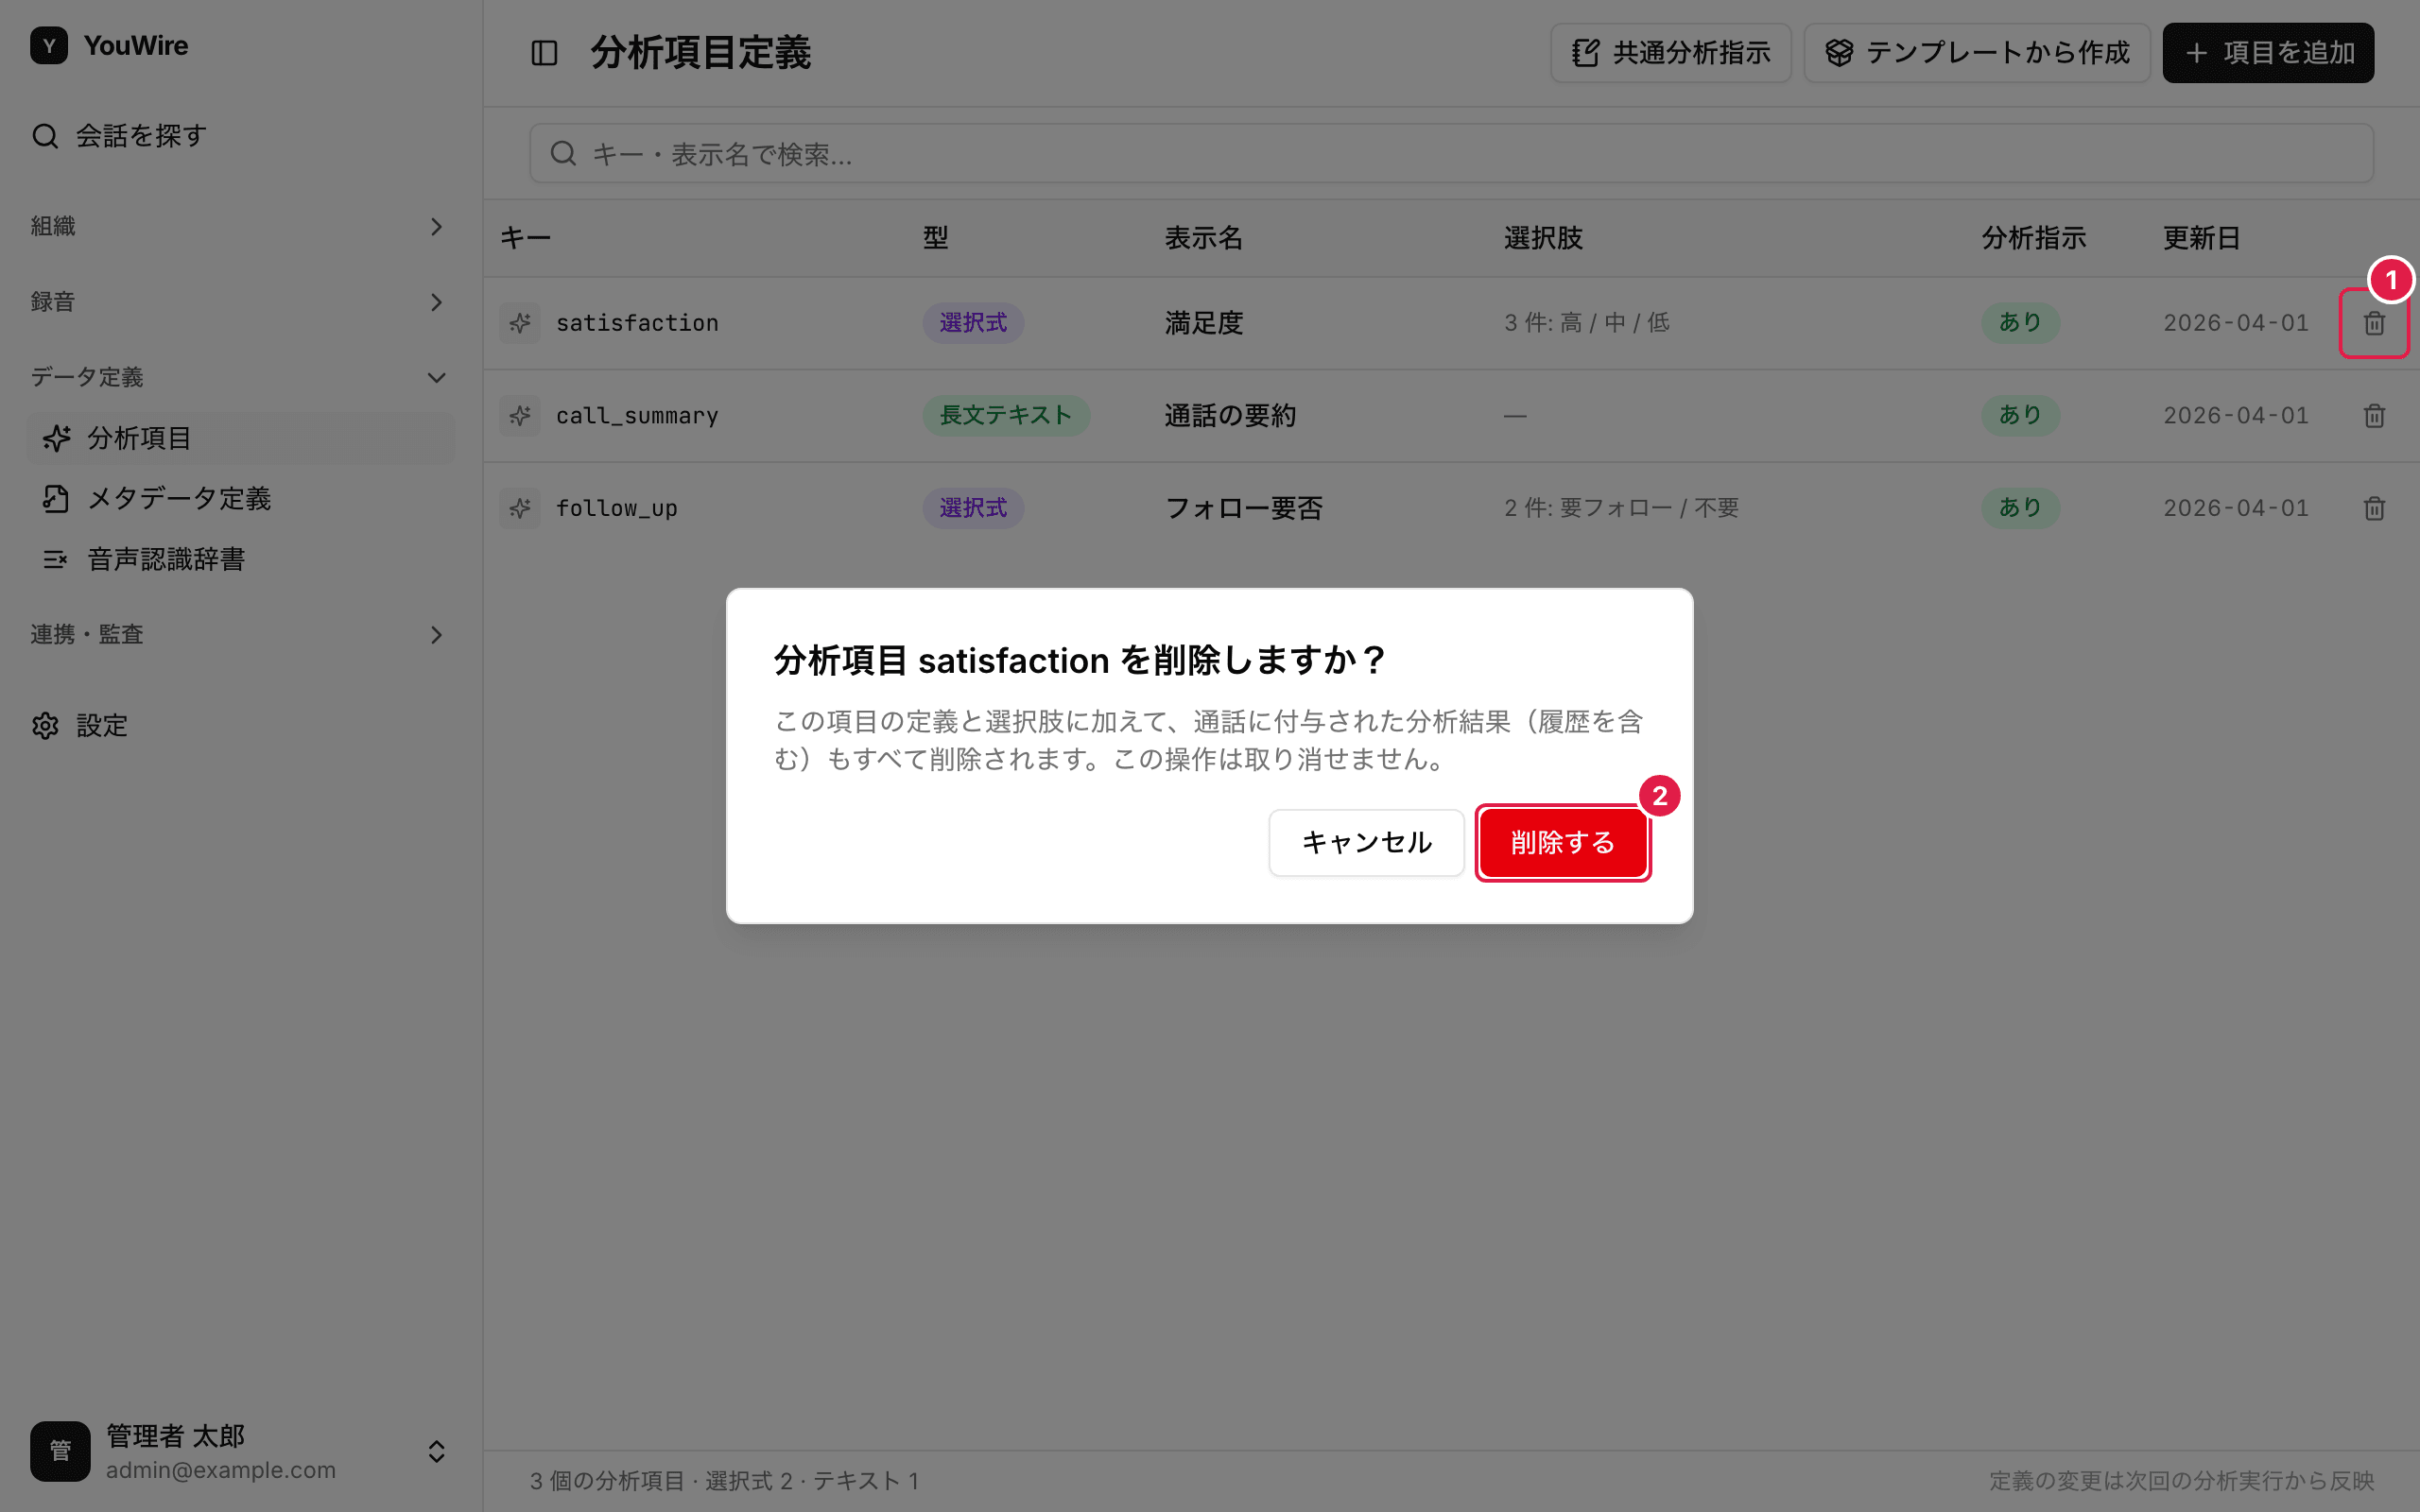Viewport: 2420px width, 1512px height.
Task: Click the 2026-04-01 date in call_summary row
Action: click(x=2236, y=415)
